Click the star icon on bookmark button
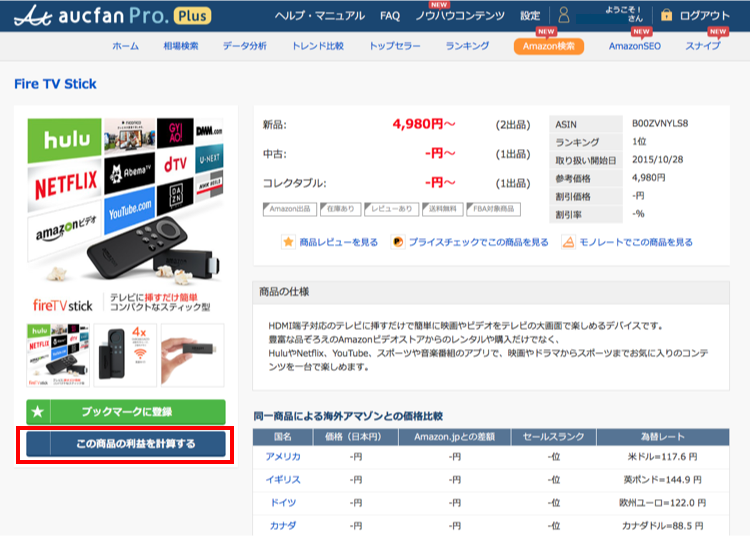 pyautogui.click(x=38, y=411)
